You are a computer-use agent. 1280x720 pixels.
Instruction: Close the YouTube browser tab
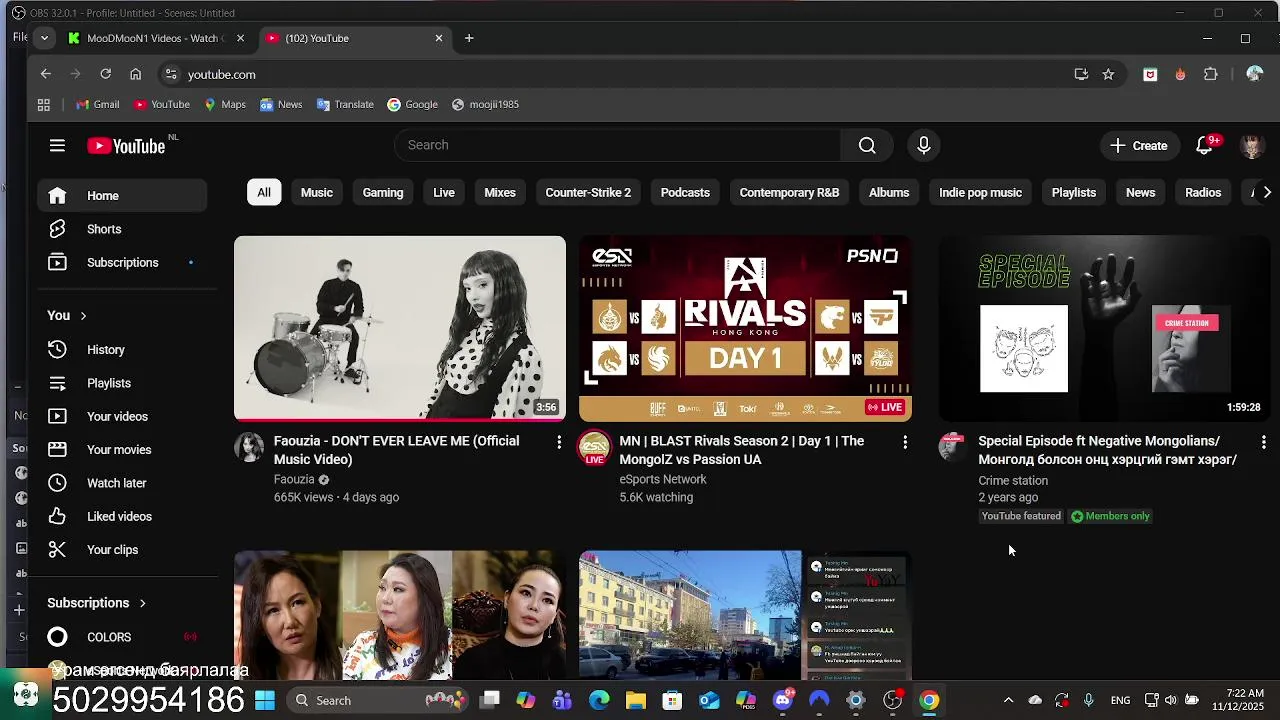pos(438,38)
